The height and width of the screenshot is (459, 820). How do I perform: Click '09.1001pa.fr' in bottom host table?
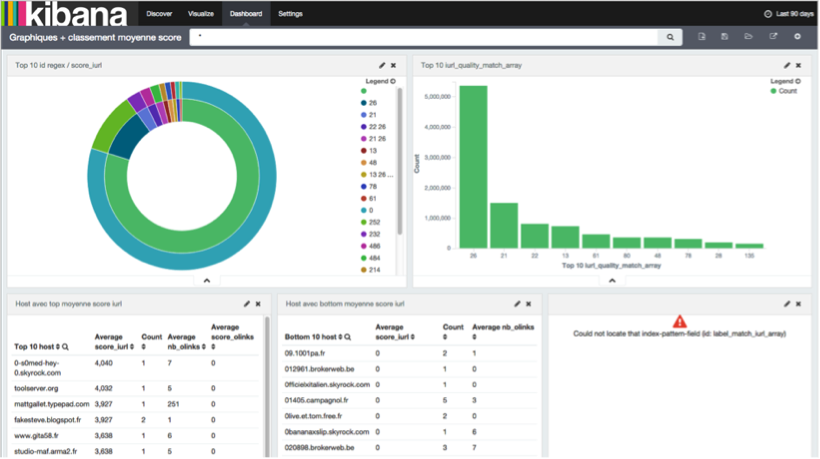pyautogui.click(x=305, y=353)
